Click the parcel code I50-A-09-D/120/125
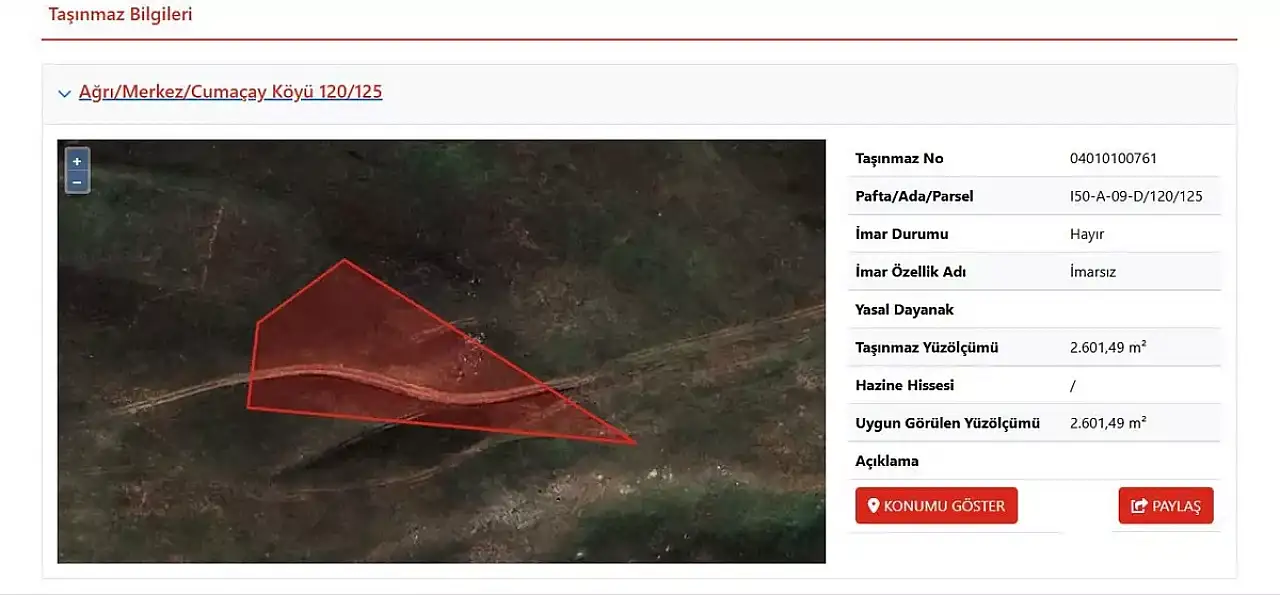1280x595 pixels. tap(1135, 196)
